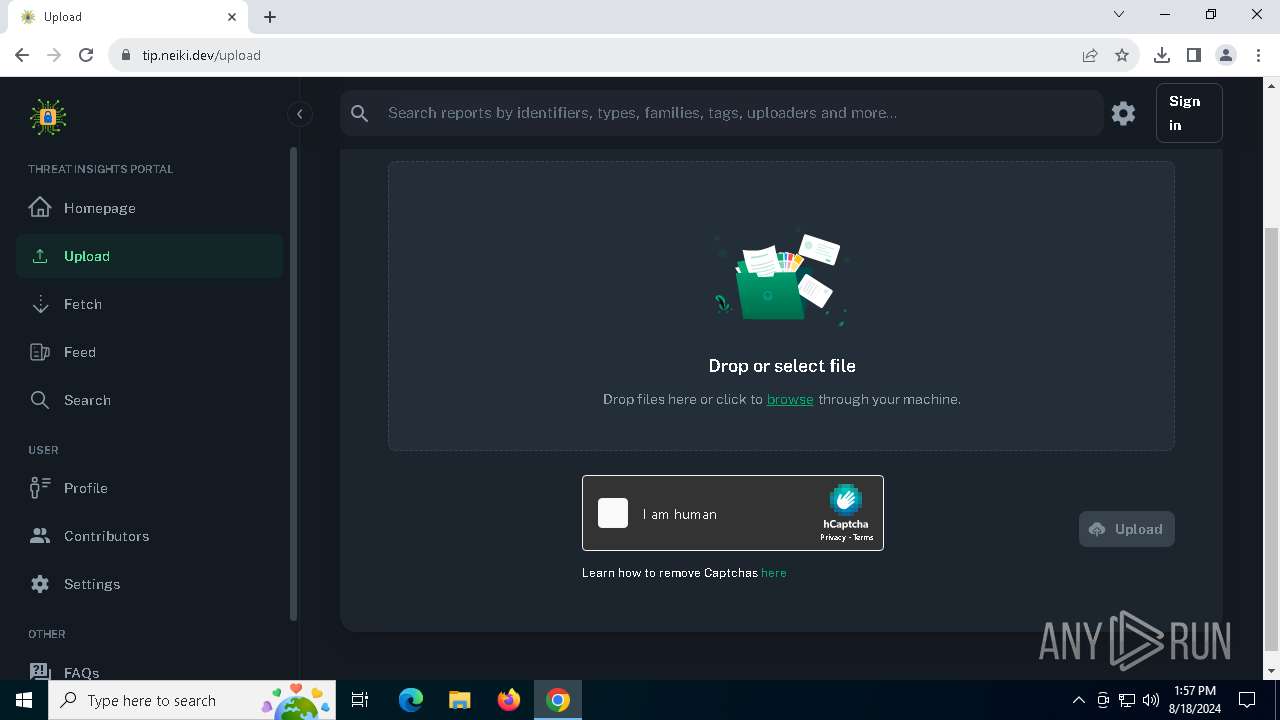Show hidden tray icons

[1078, 700]
